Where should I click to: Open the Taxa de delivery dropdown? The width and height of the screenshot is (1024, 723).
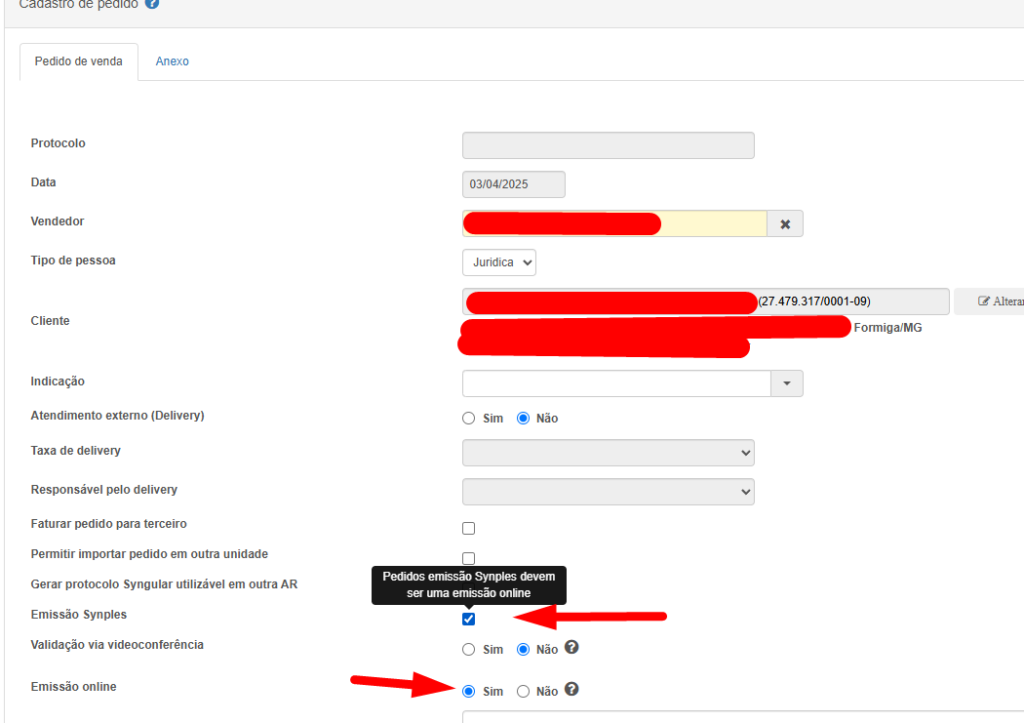pyautogui.click(x=608, y=453)
